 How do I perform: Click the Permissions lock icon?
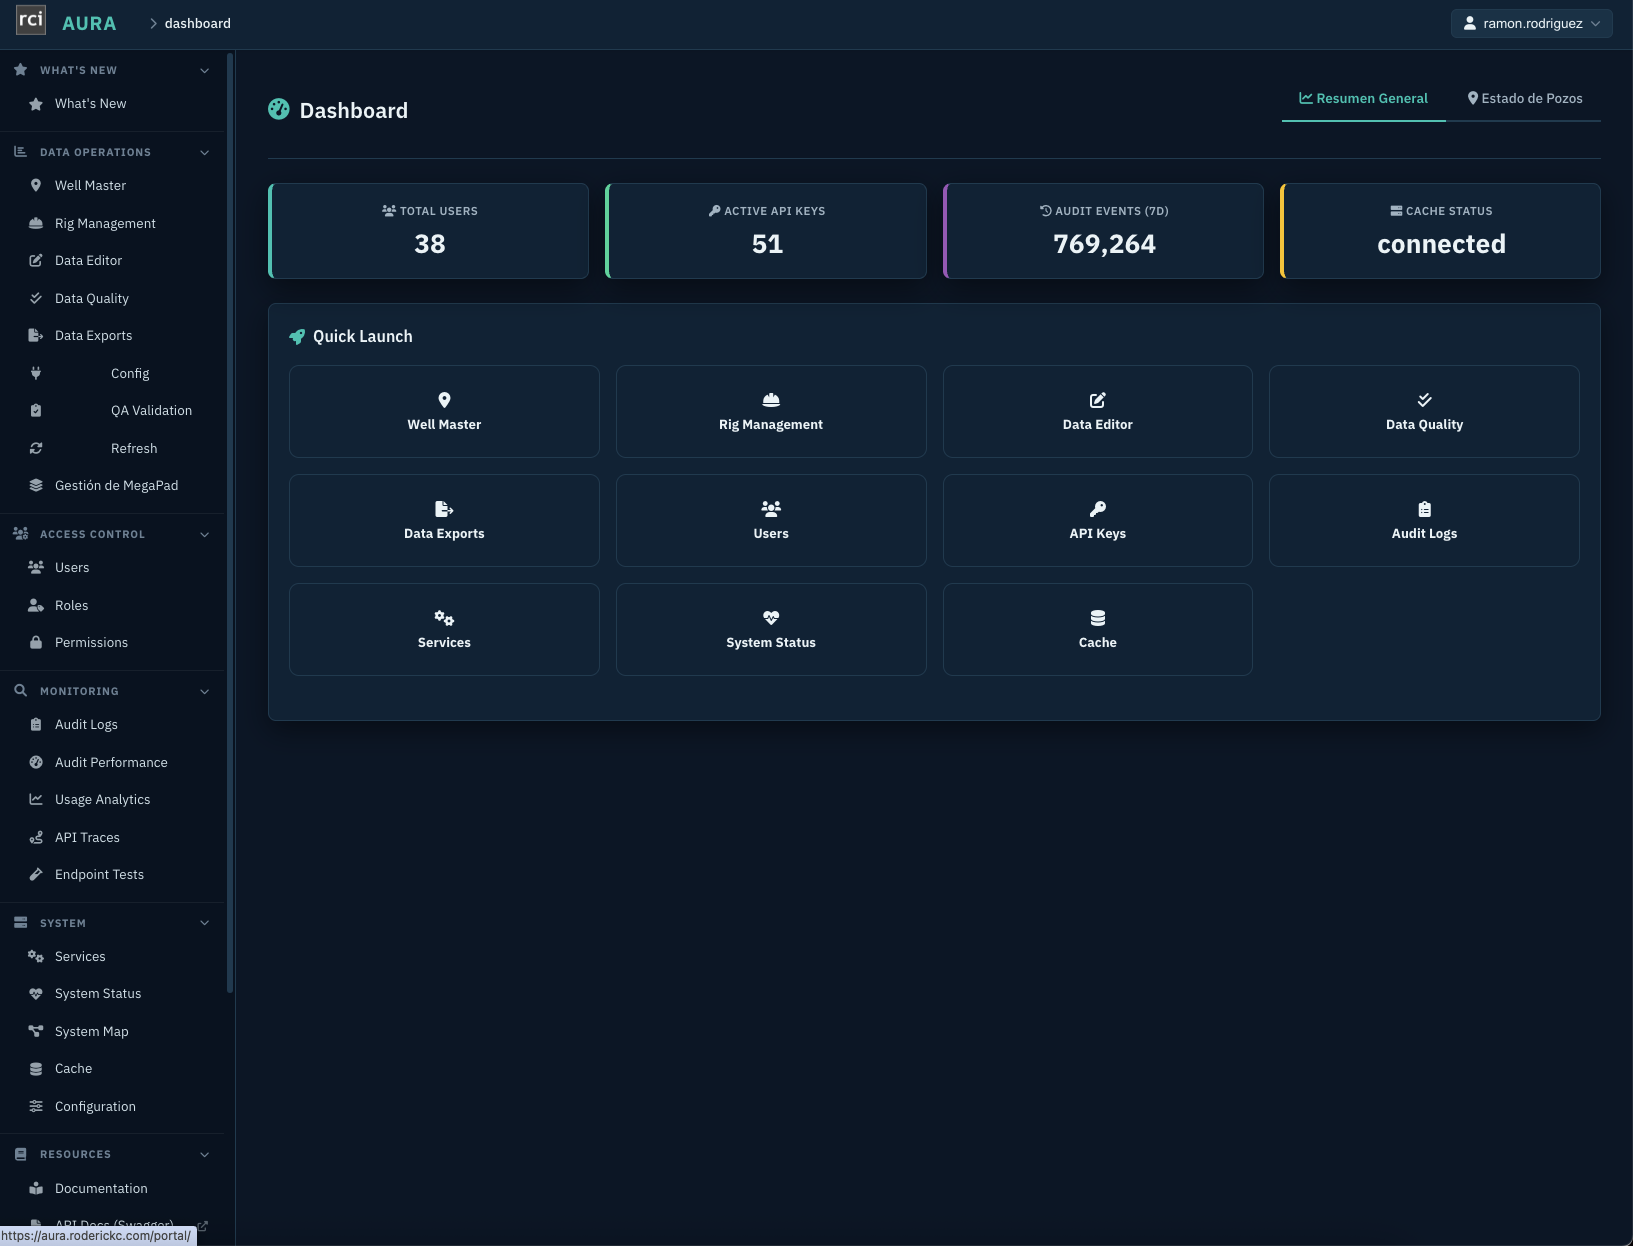(x=36, y=642)
